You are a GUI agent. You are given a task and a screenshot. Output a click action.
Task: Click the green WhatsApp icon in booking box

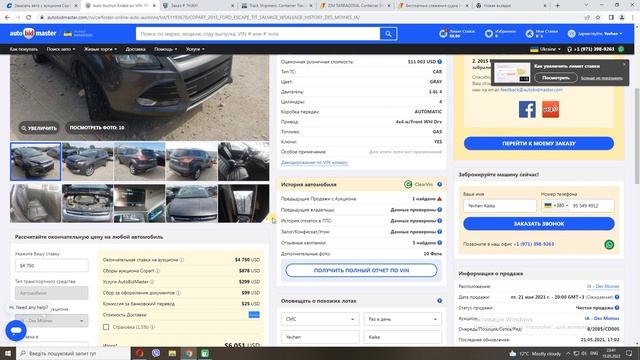tap(609, 244)
